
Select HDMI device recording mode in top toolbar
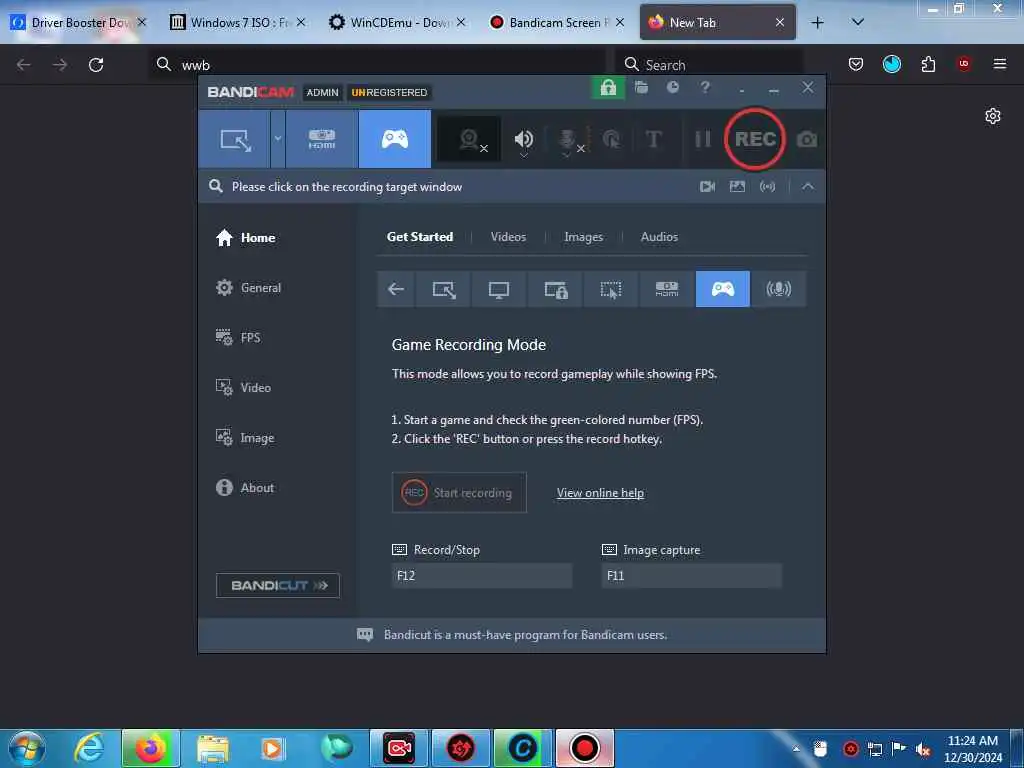pyautogui.click(x=321, y=139)
